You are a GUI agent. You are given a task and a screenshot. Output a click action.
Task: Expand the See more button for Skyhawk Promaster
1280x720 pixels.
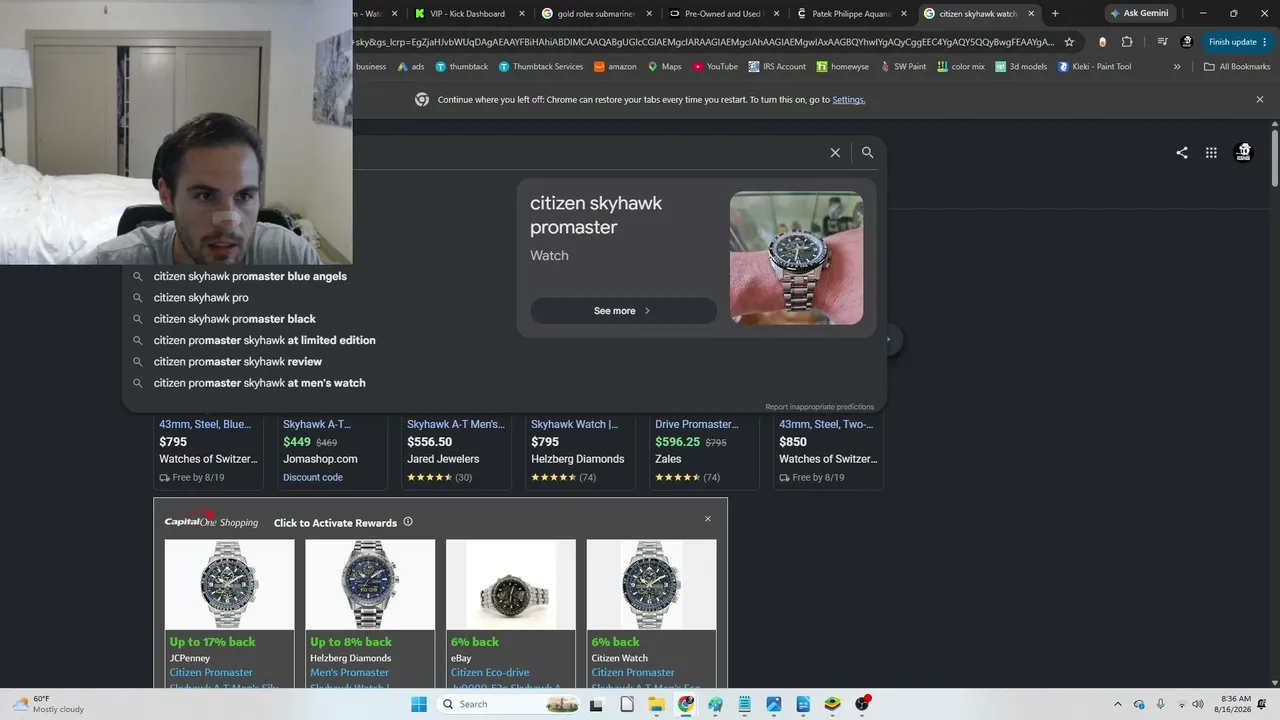(x=623, y=311)
